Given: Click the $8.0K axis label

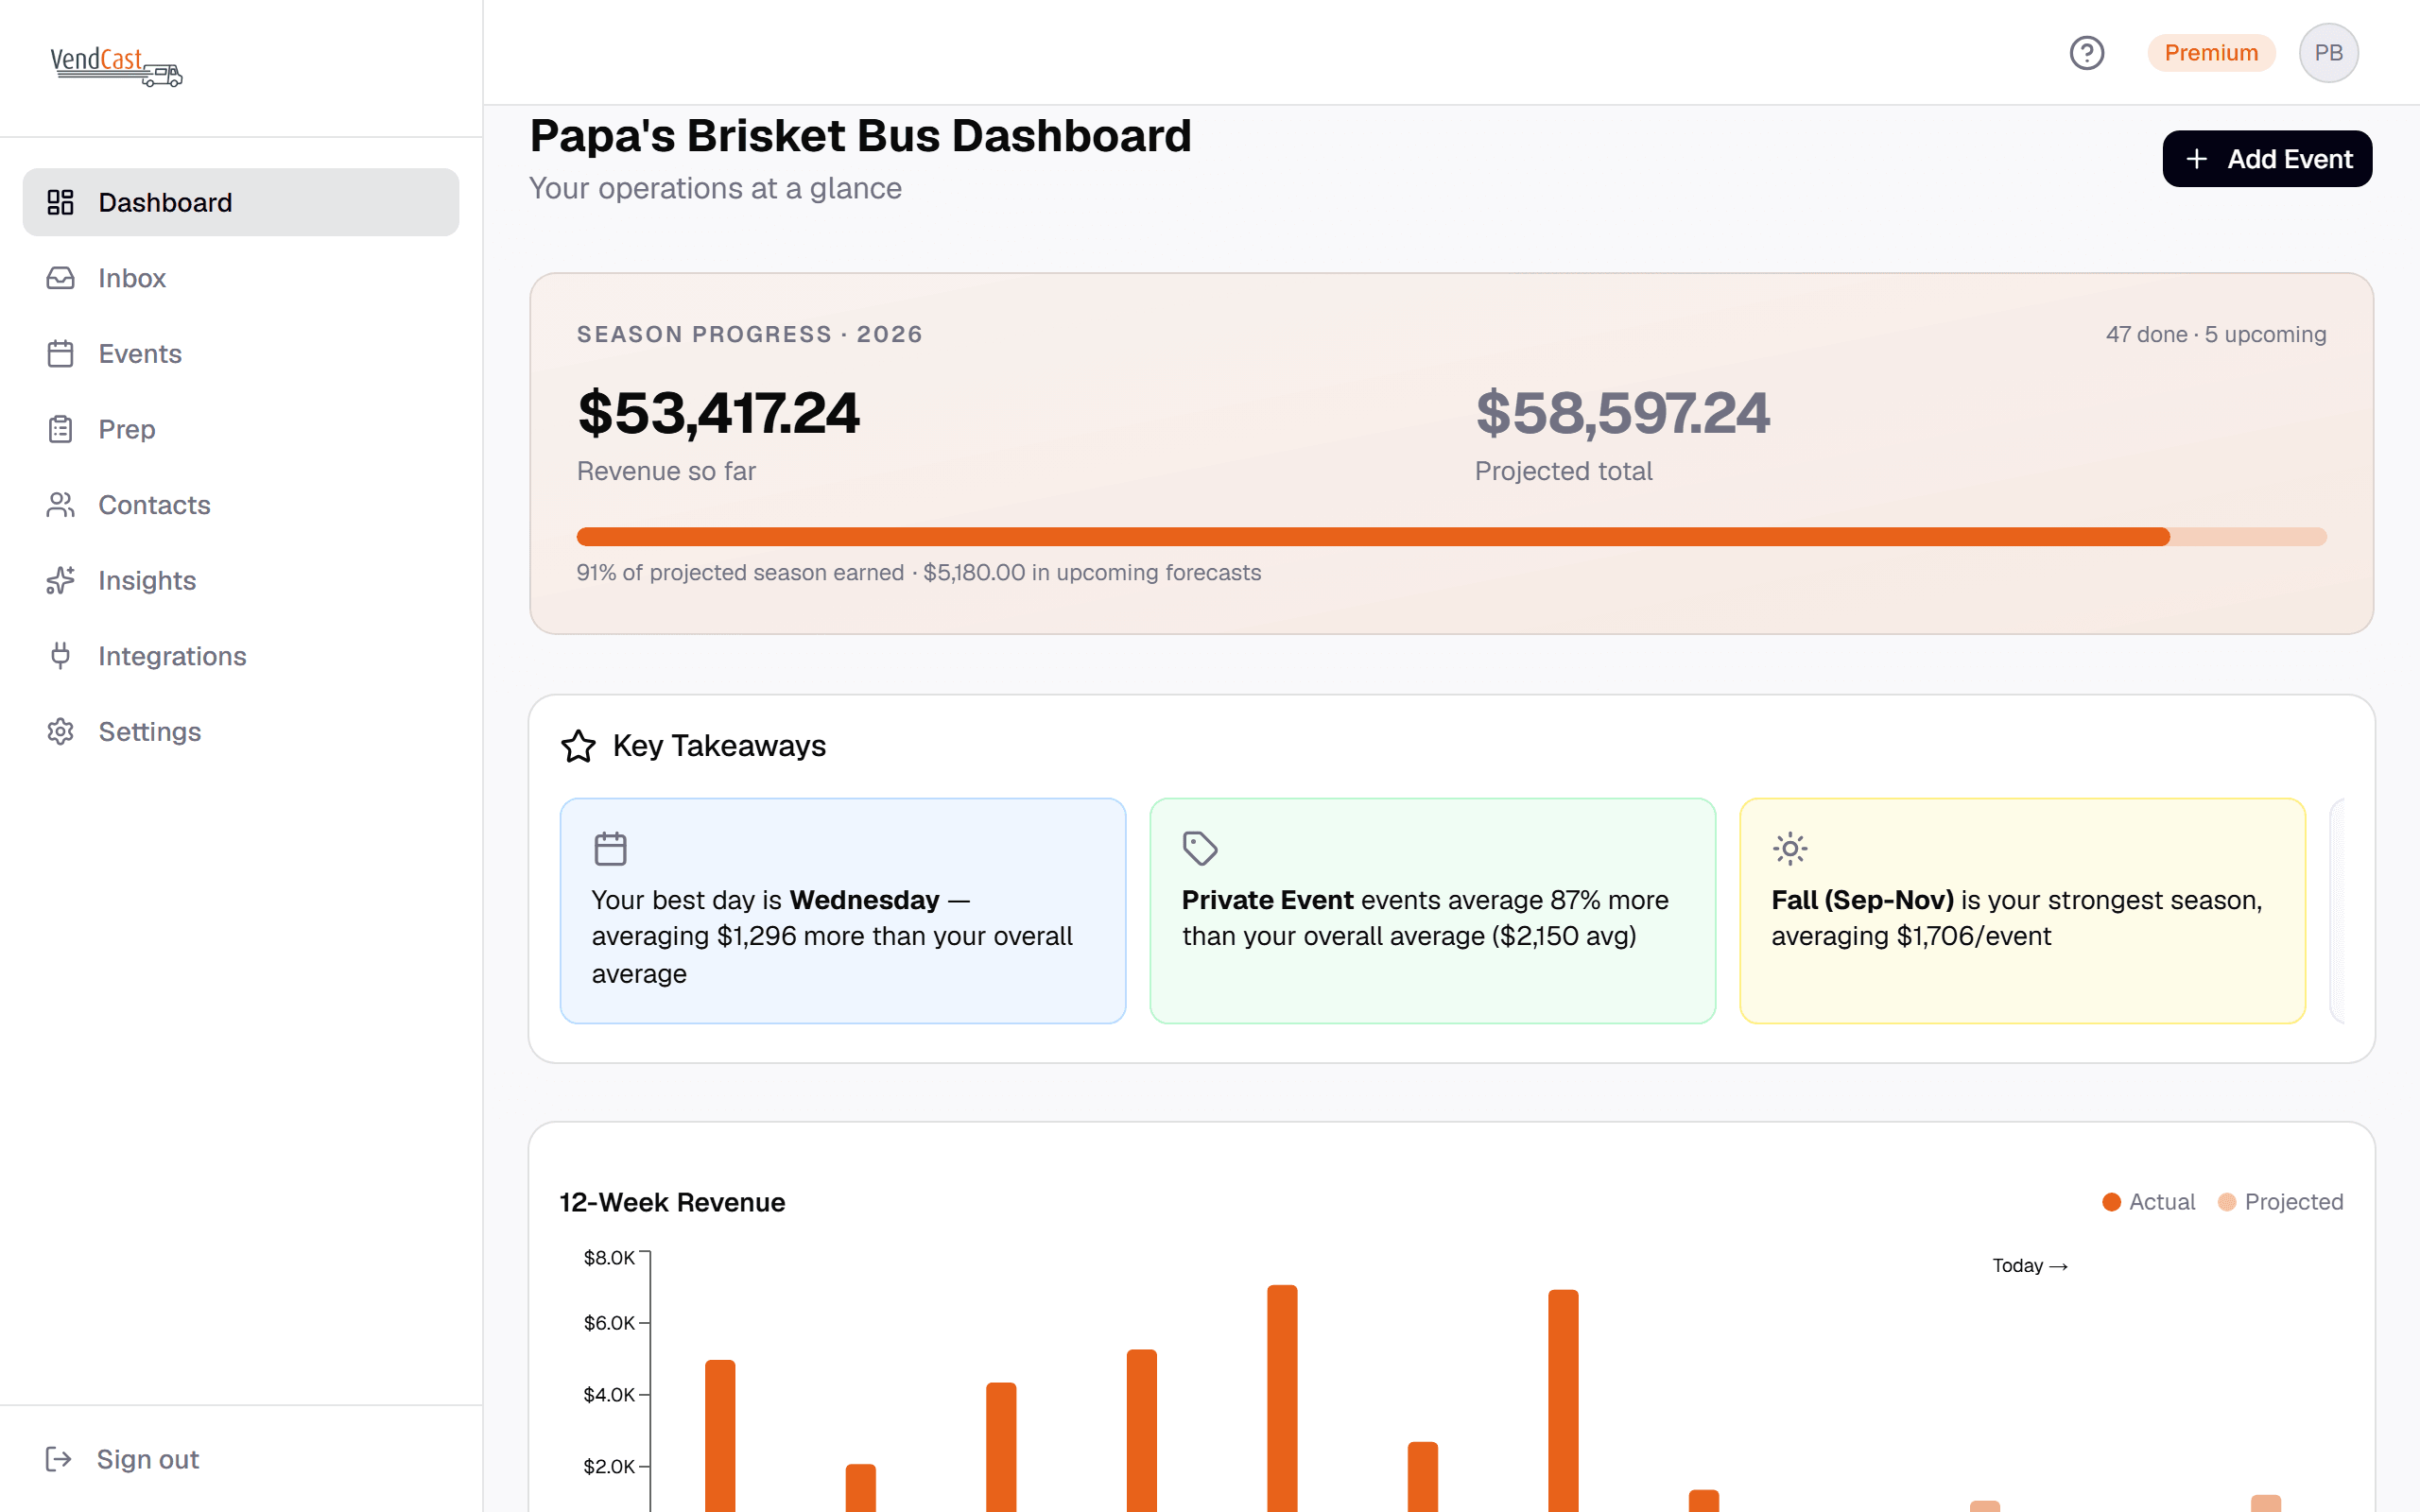Looking at the screenshot, I should coord(609,1258).
